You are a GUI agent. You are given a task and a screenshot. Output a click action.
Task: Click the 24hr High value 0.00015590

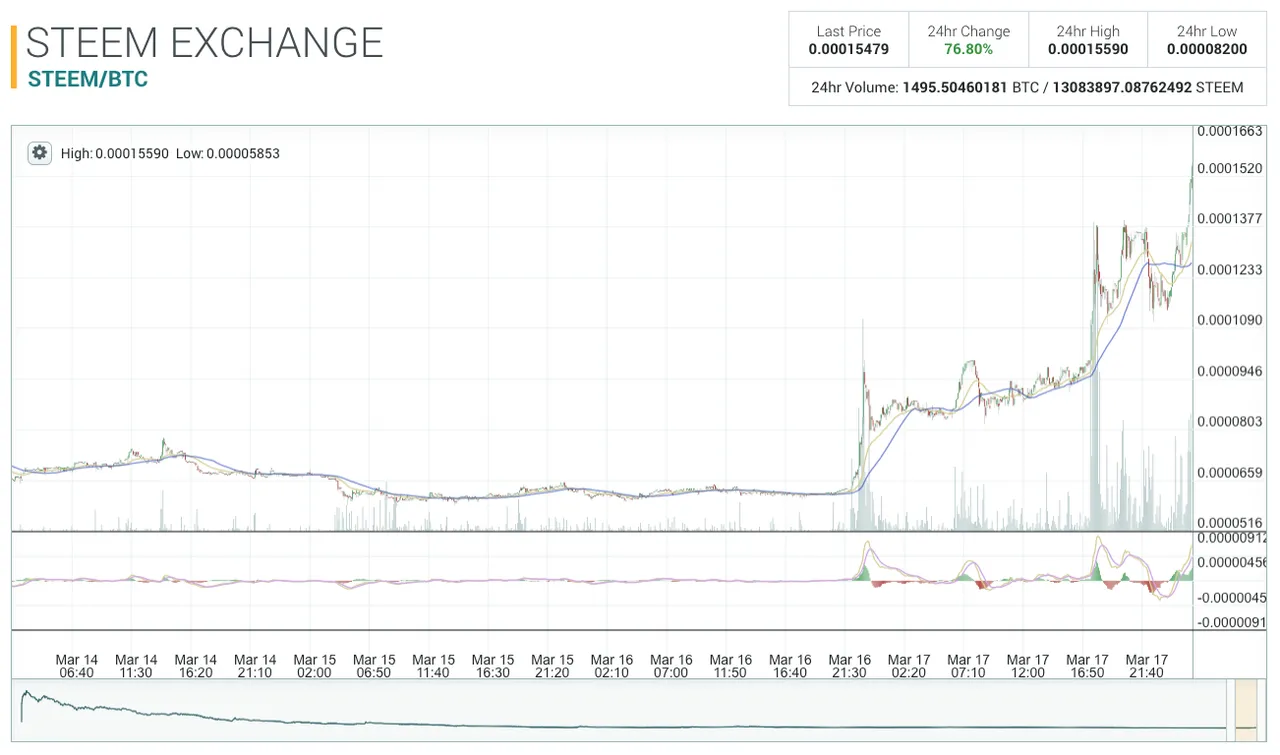point(1088,49)
